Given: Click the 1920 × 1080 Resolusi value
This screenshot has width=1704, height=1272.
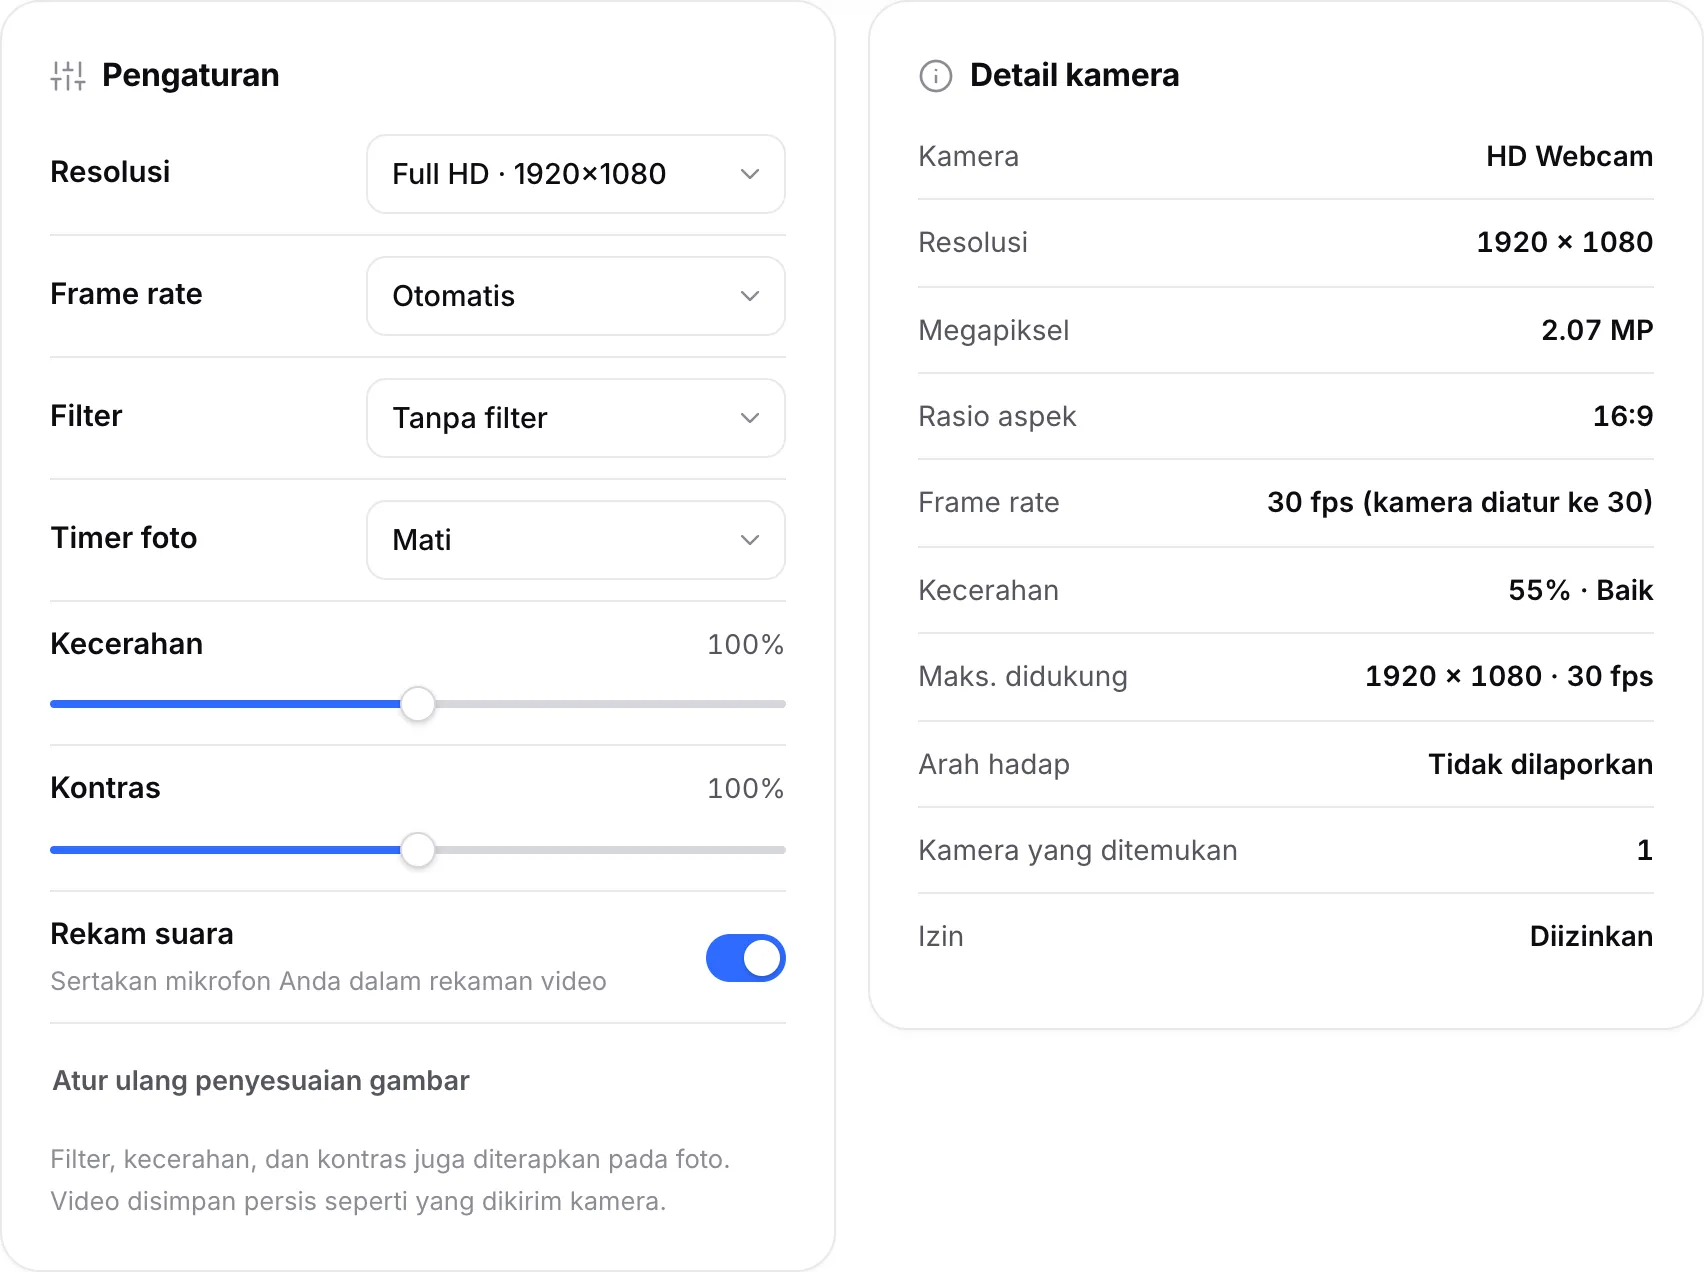Looking at the screenshot, I should click(1564, 242).
